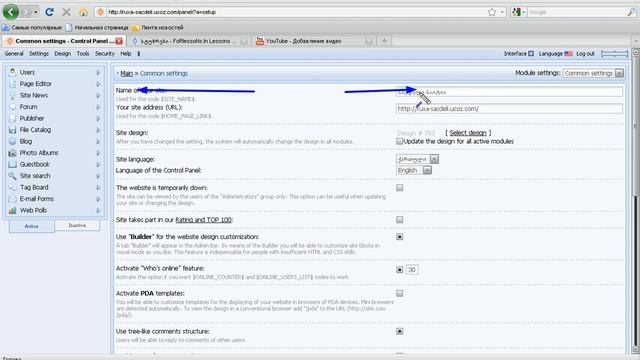Viewport: 640px width, 360px height.
Task: Click the stop loading X icon
Action: (x=66, y=12)
